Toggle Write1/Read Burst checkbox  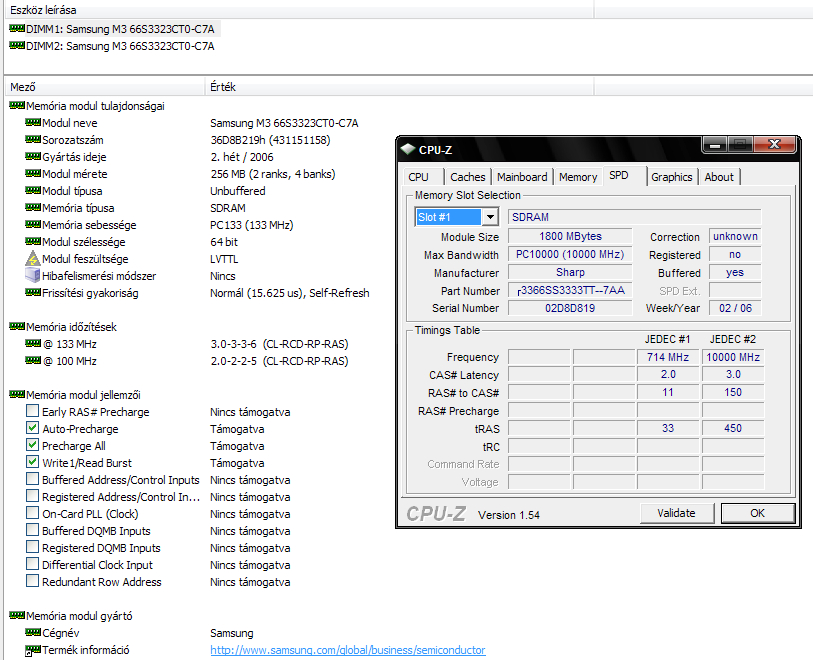click(33, 462)
